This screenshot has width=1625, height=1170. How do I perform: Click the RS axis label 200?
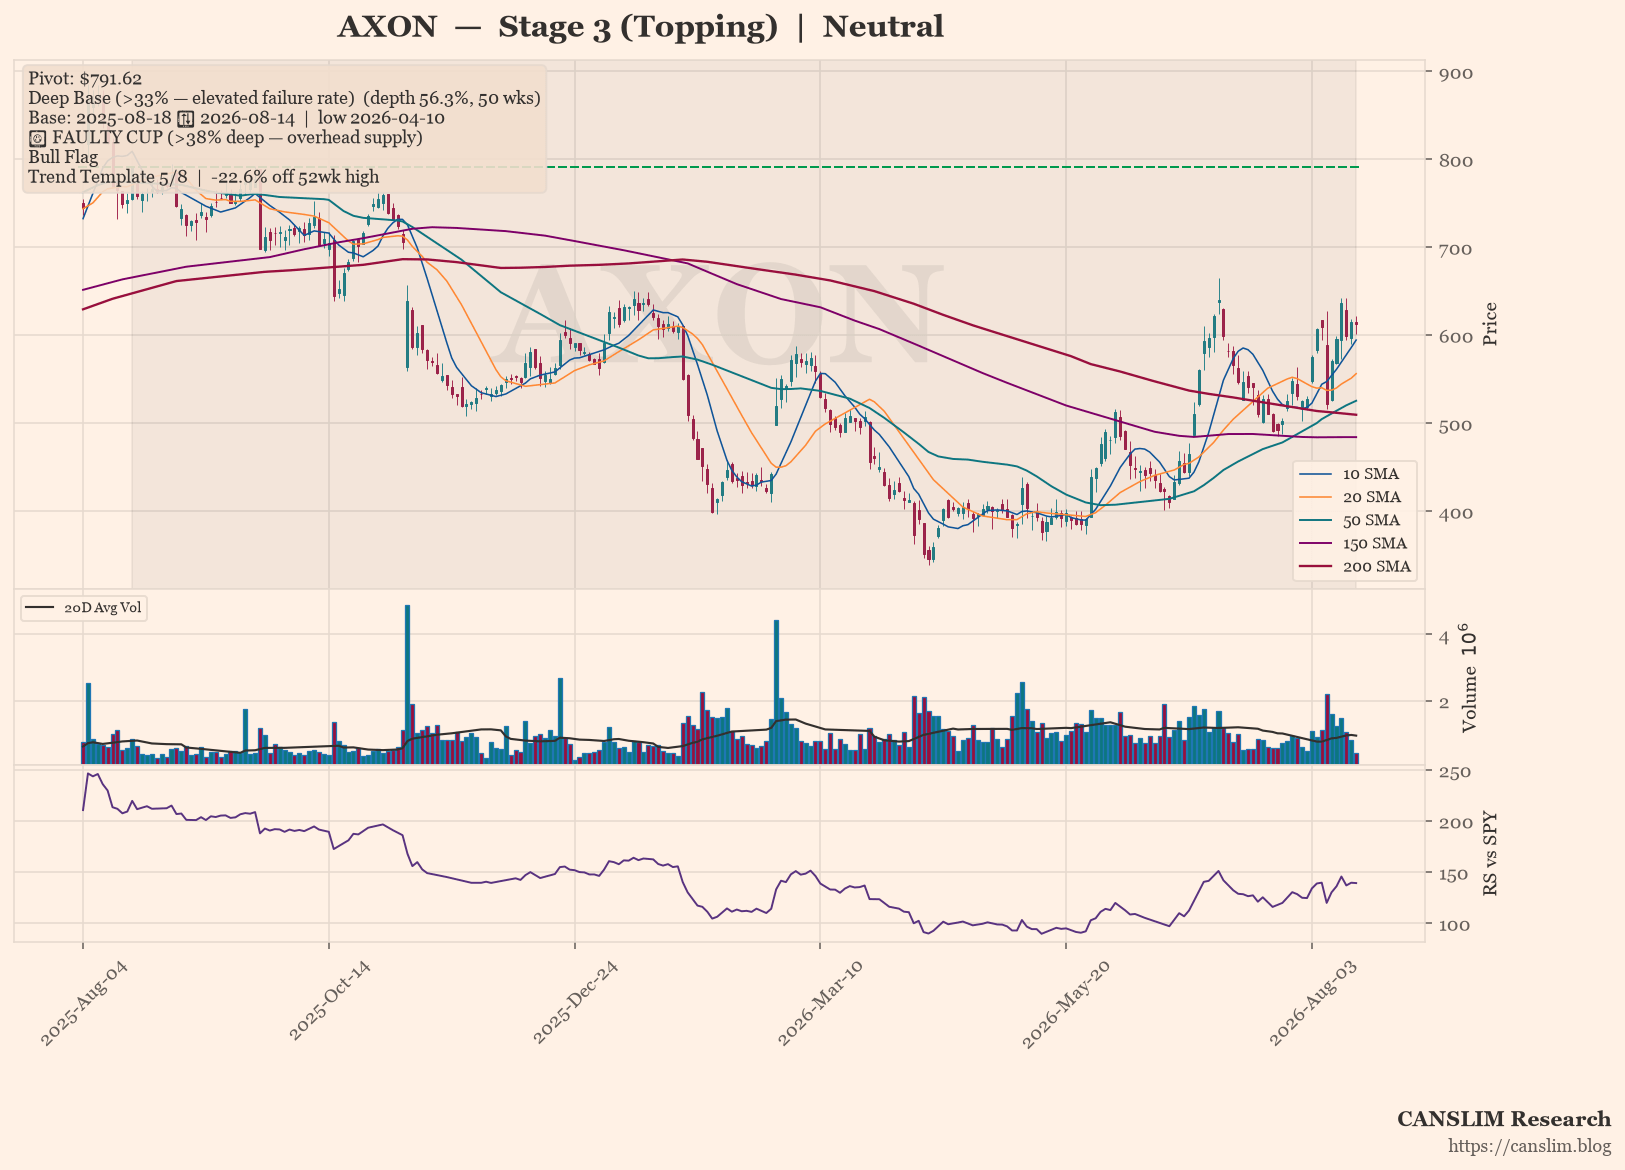[x=1455, y=823]
